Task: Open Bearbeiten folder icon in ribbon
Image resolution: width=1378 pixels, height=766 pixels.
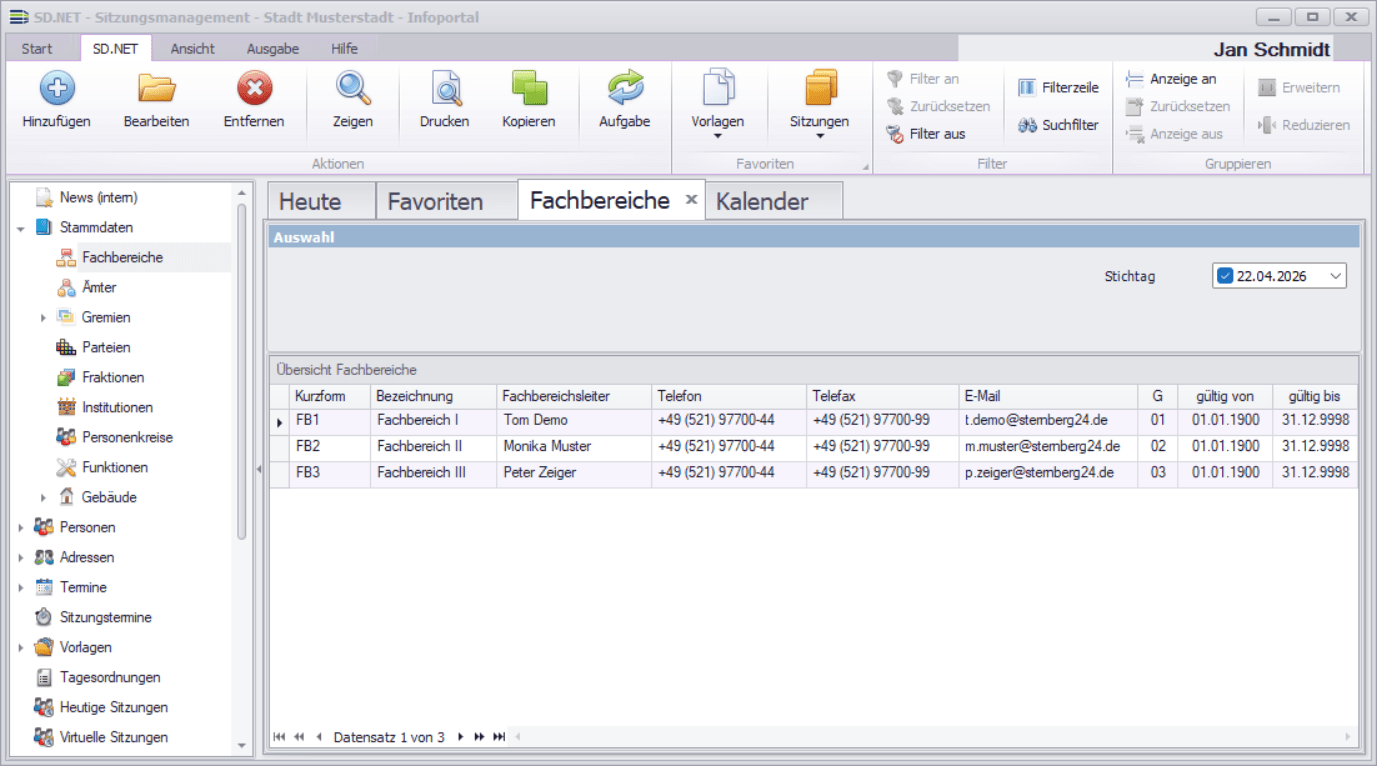Action: click(156, 89)
